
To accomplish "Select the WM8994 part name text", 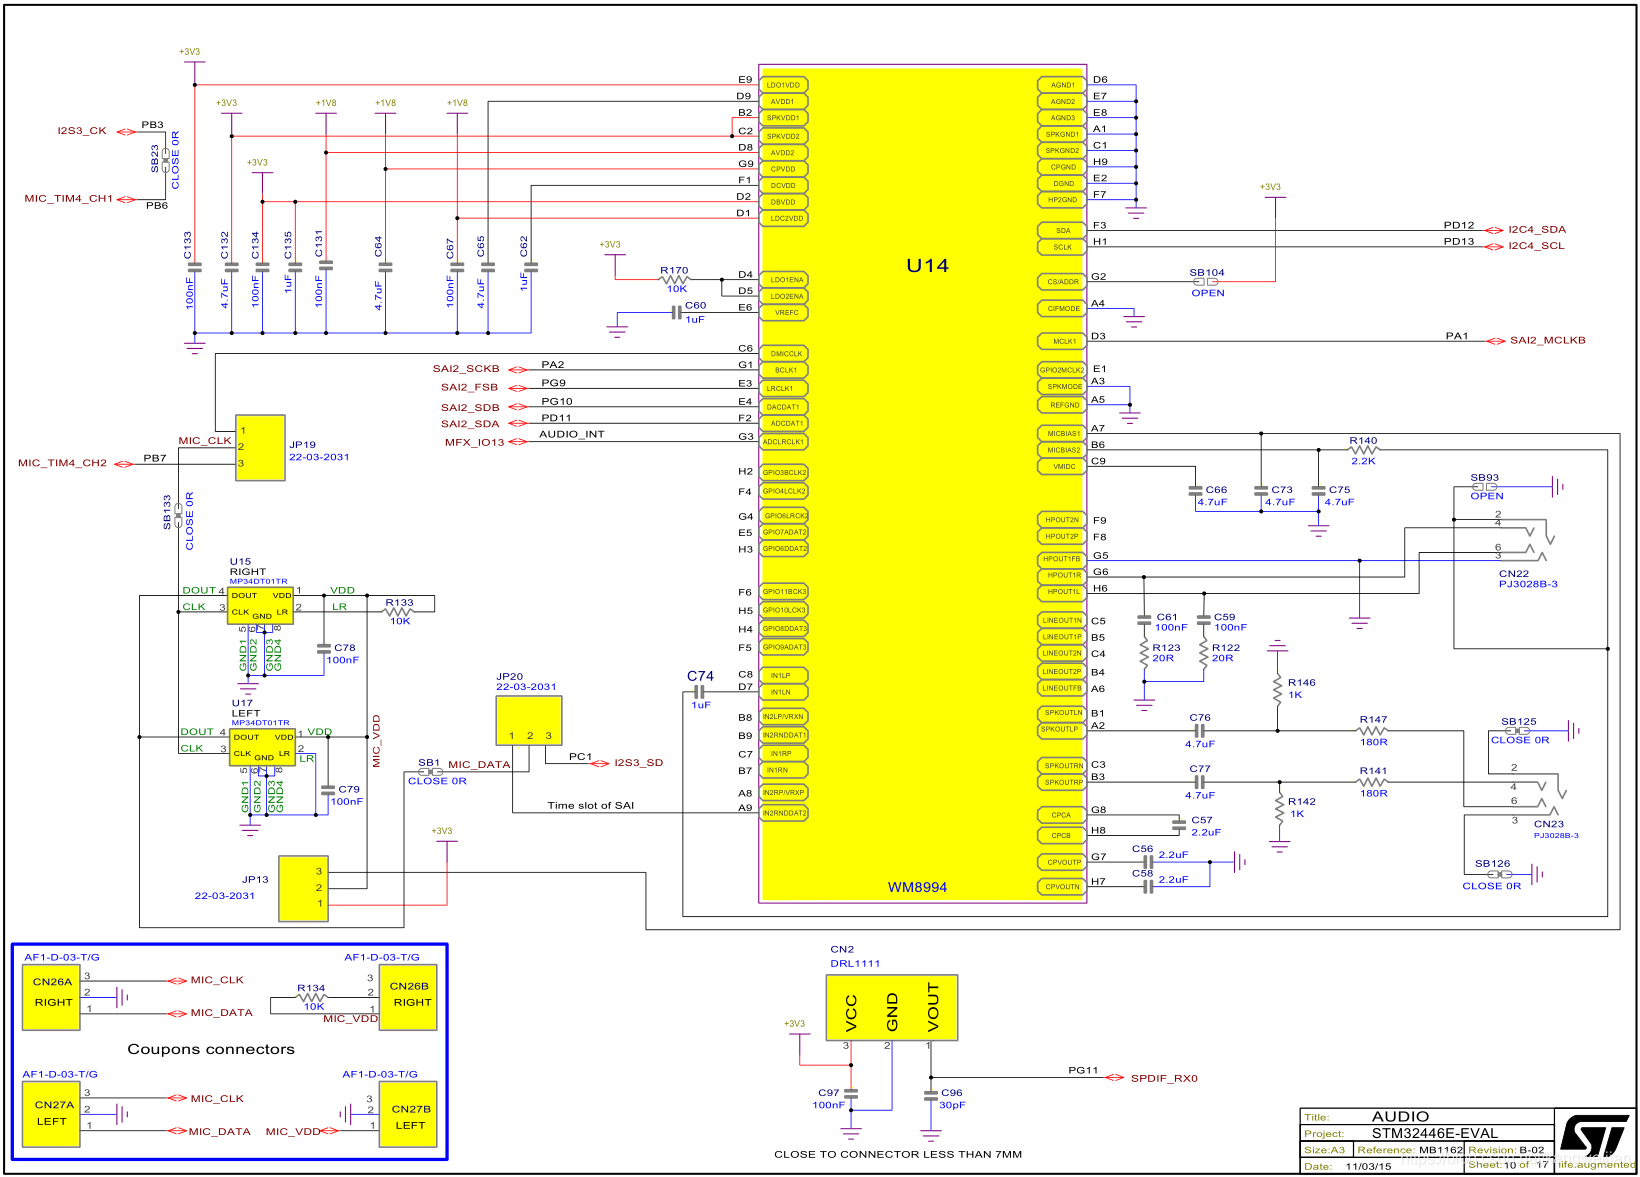I will pos(917,887).
